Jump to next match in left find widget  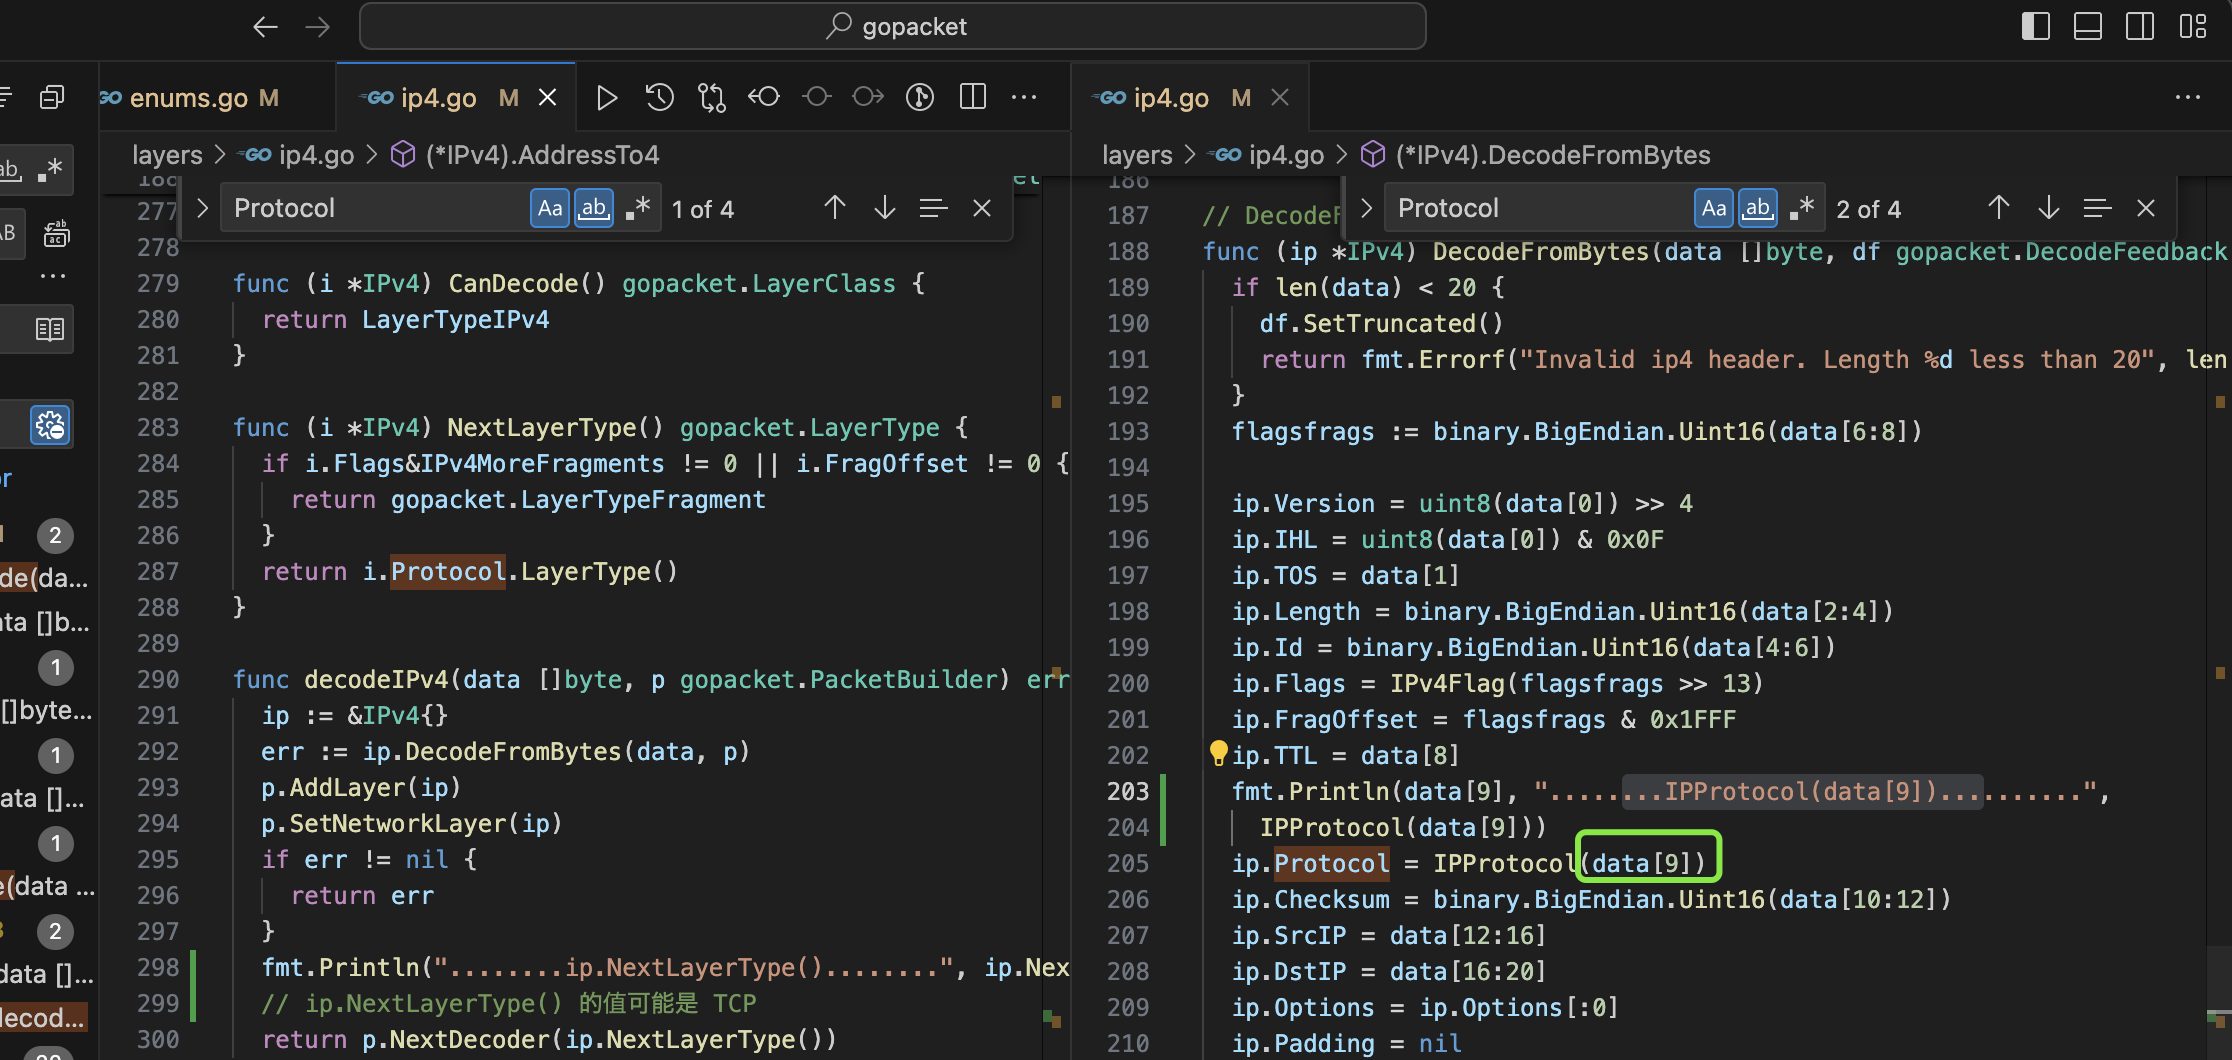[x=885, y=208]
